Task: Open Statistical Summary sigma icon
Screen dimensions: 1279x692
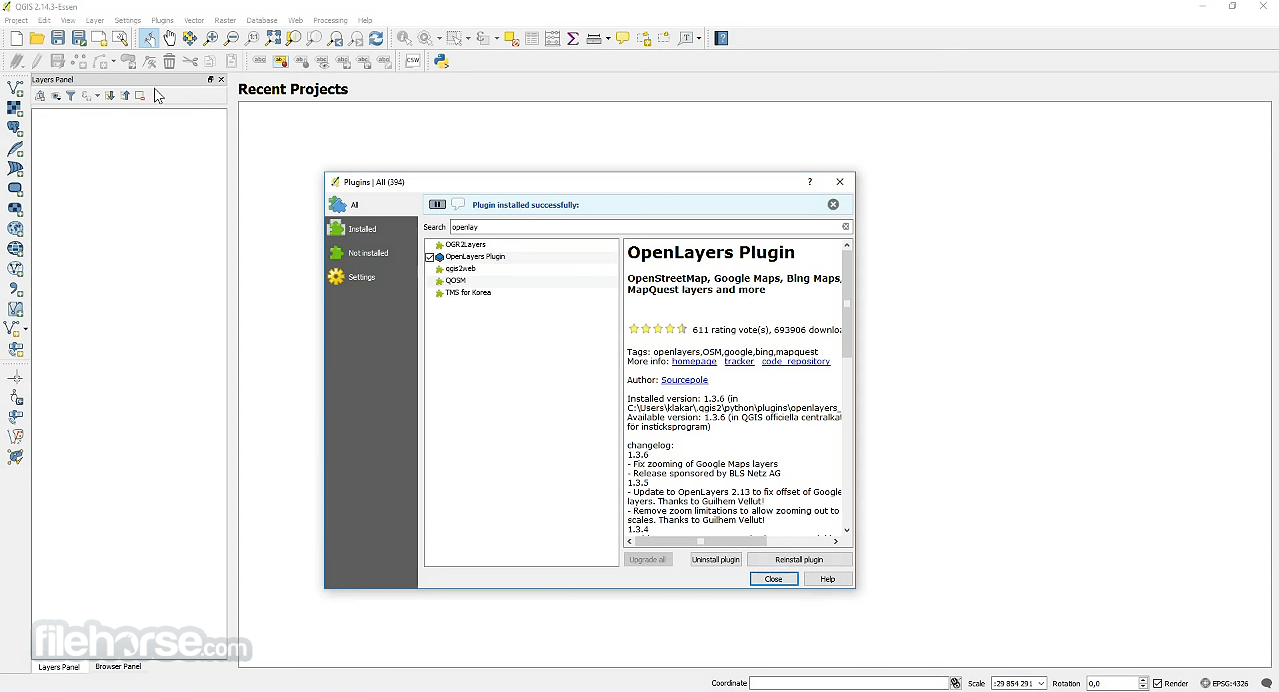Action: pyautogui.click(x=573, y=38)
